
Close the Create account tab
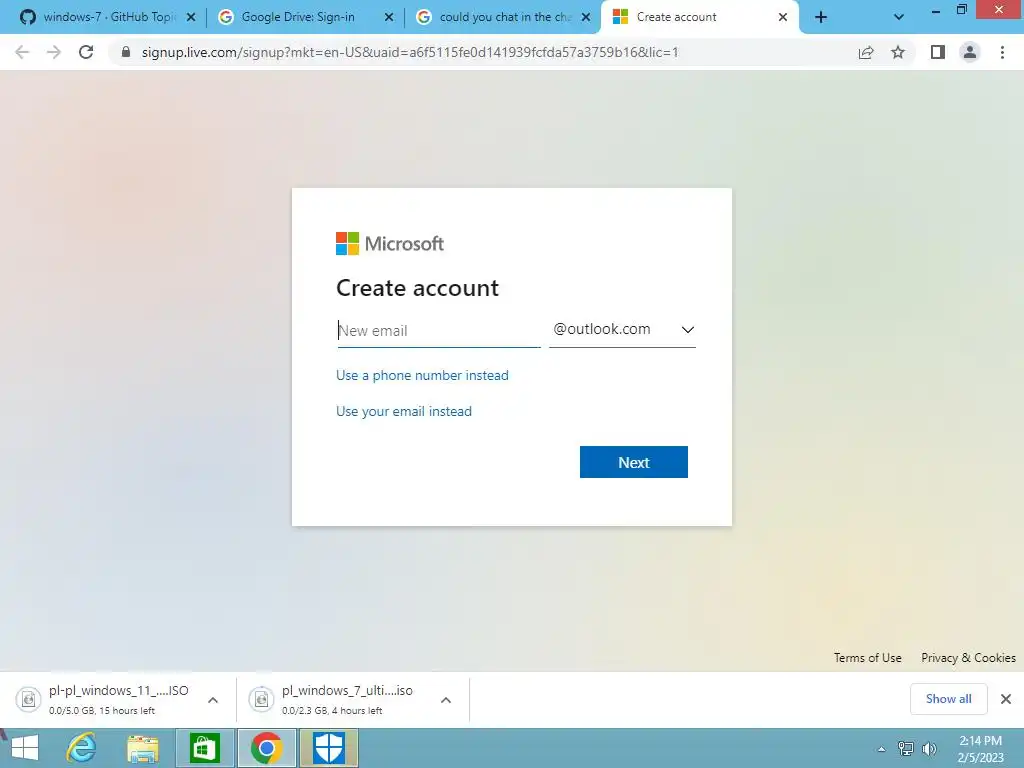pyautogui.click(x=783, y=18)
